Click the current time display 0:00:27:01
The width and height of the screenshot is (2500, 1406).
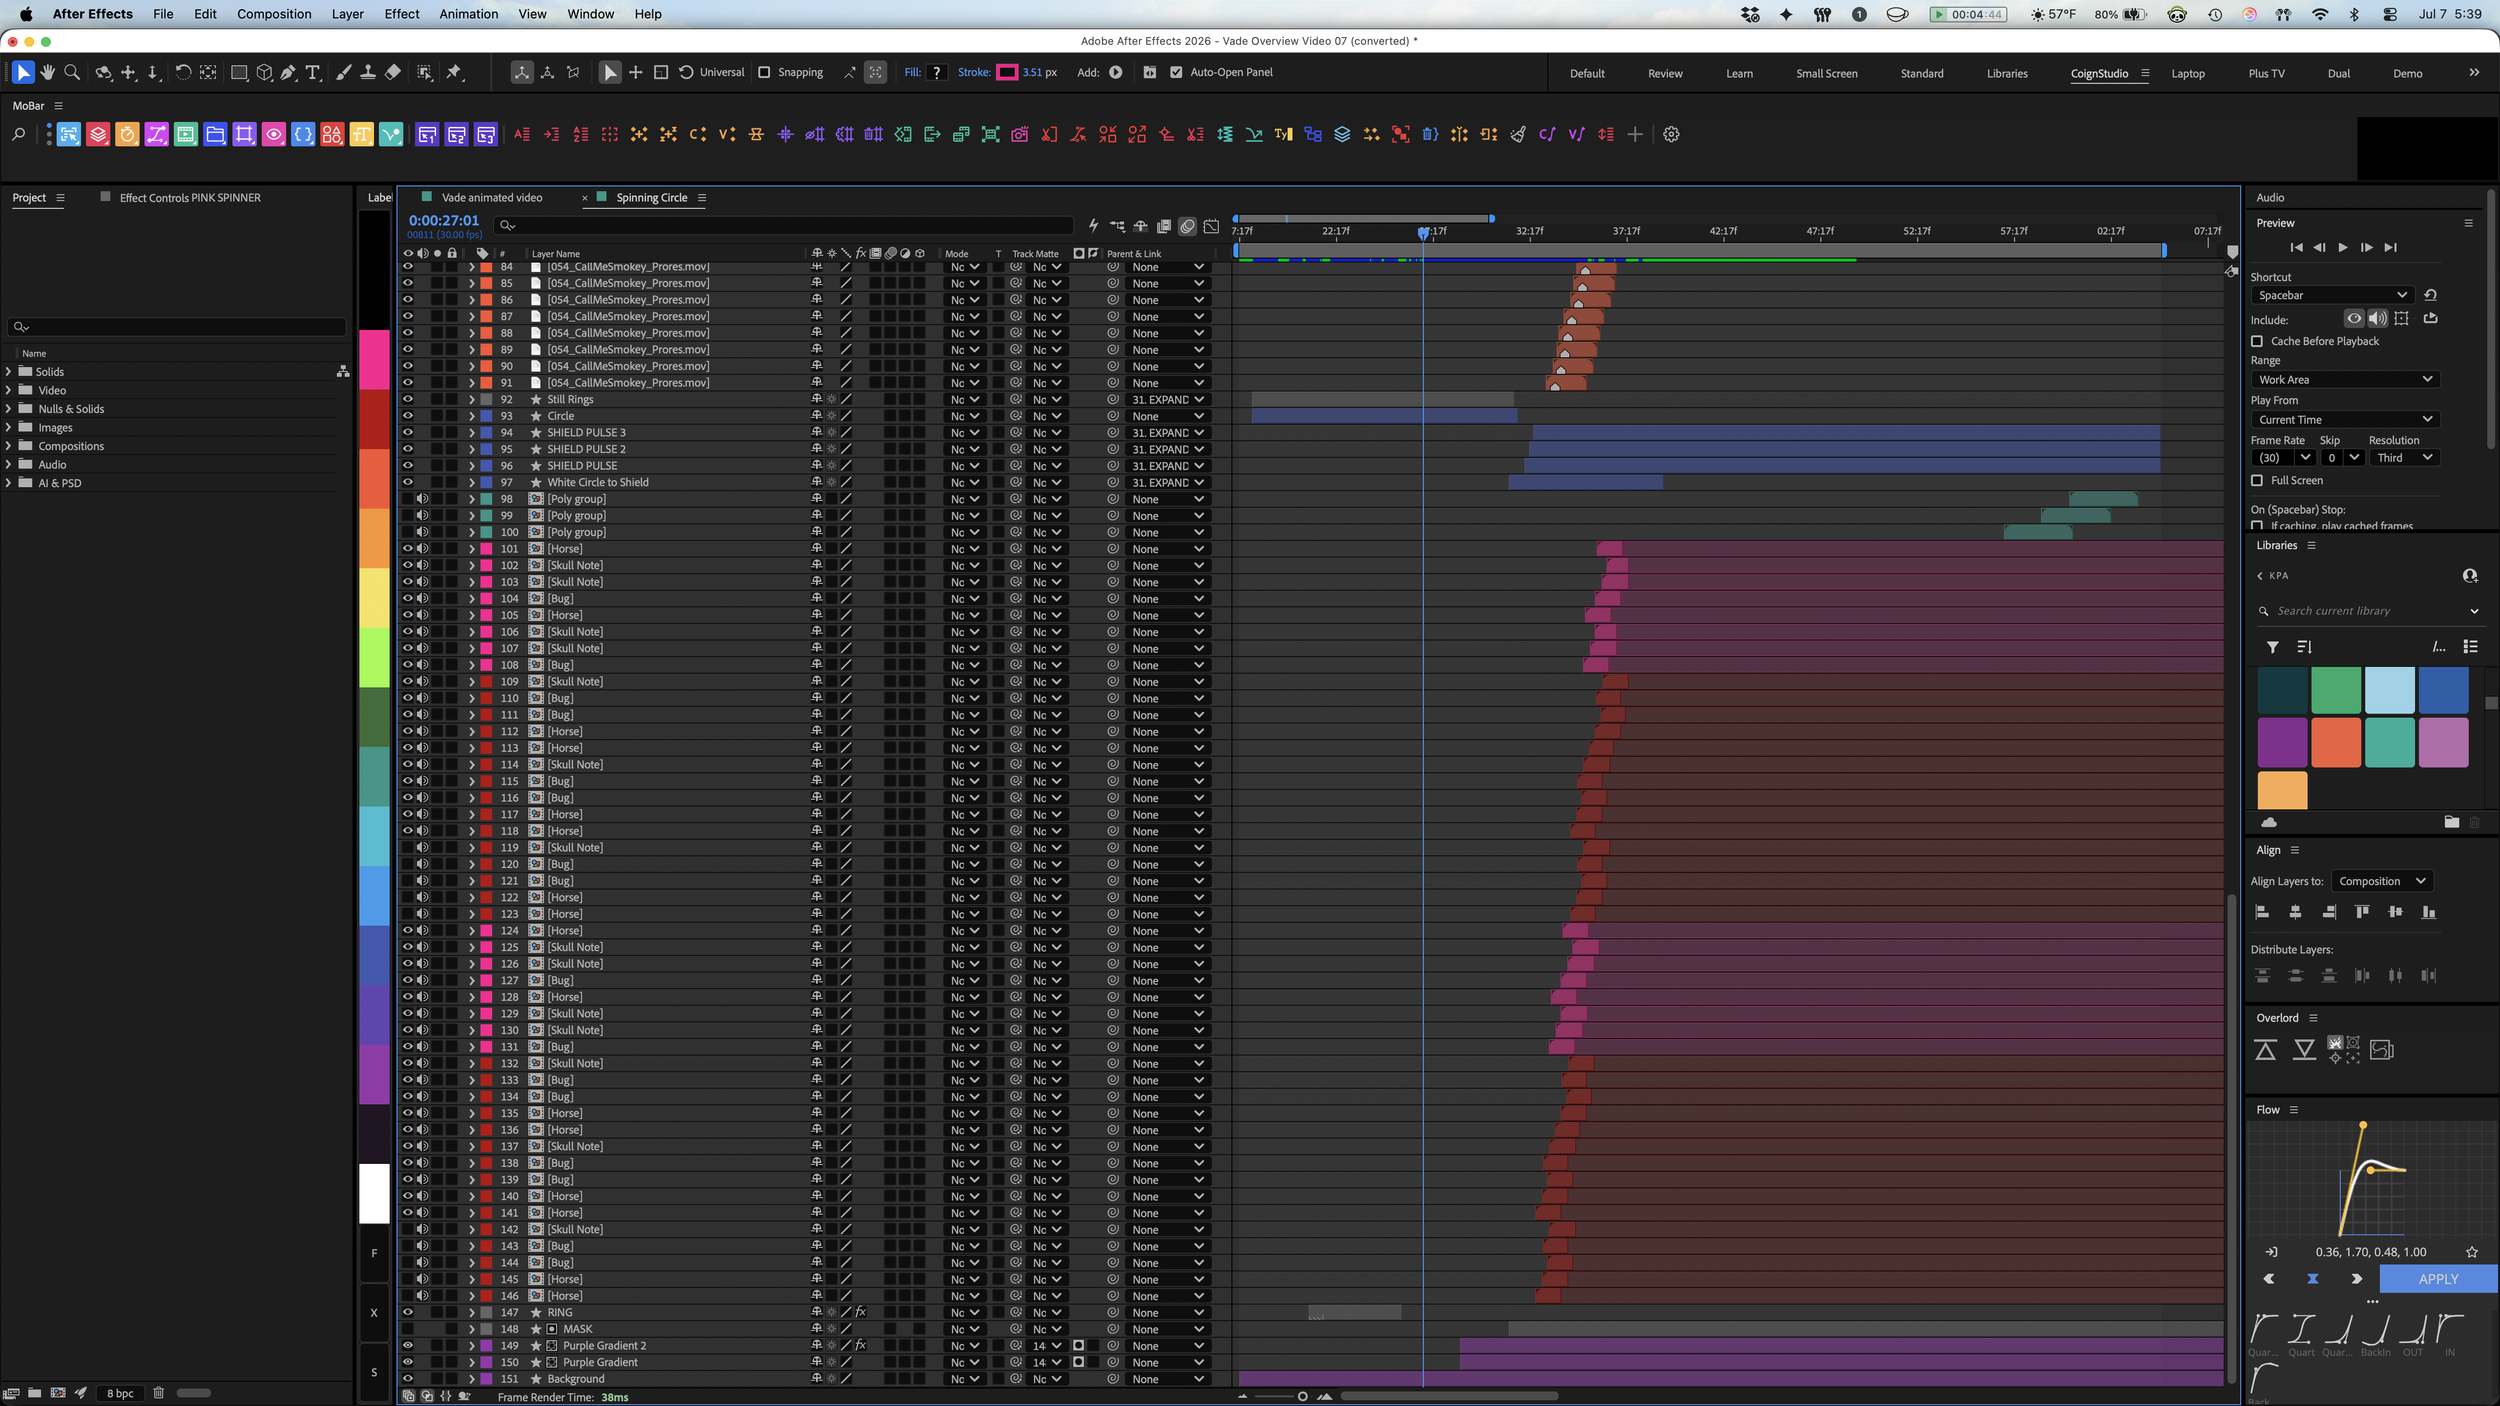pyautogui.click(x=444, y=221)
